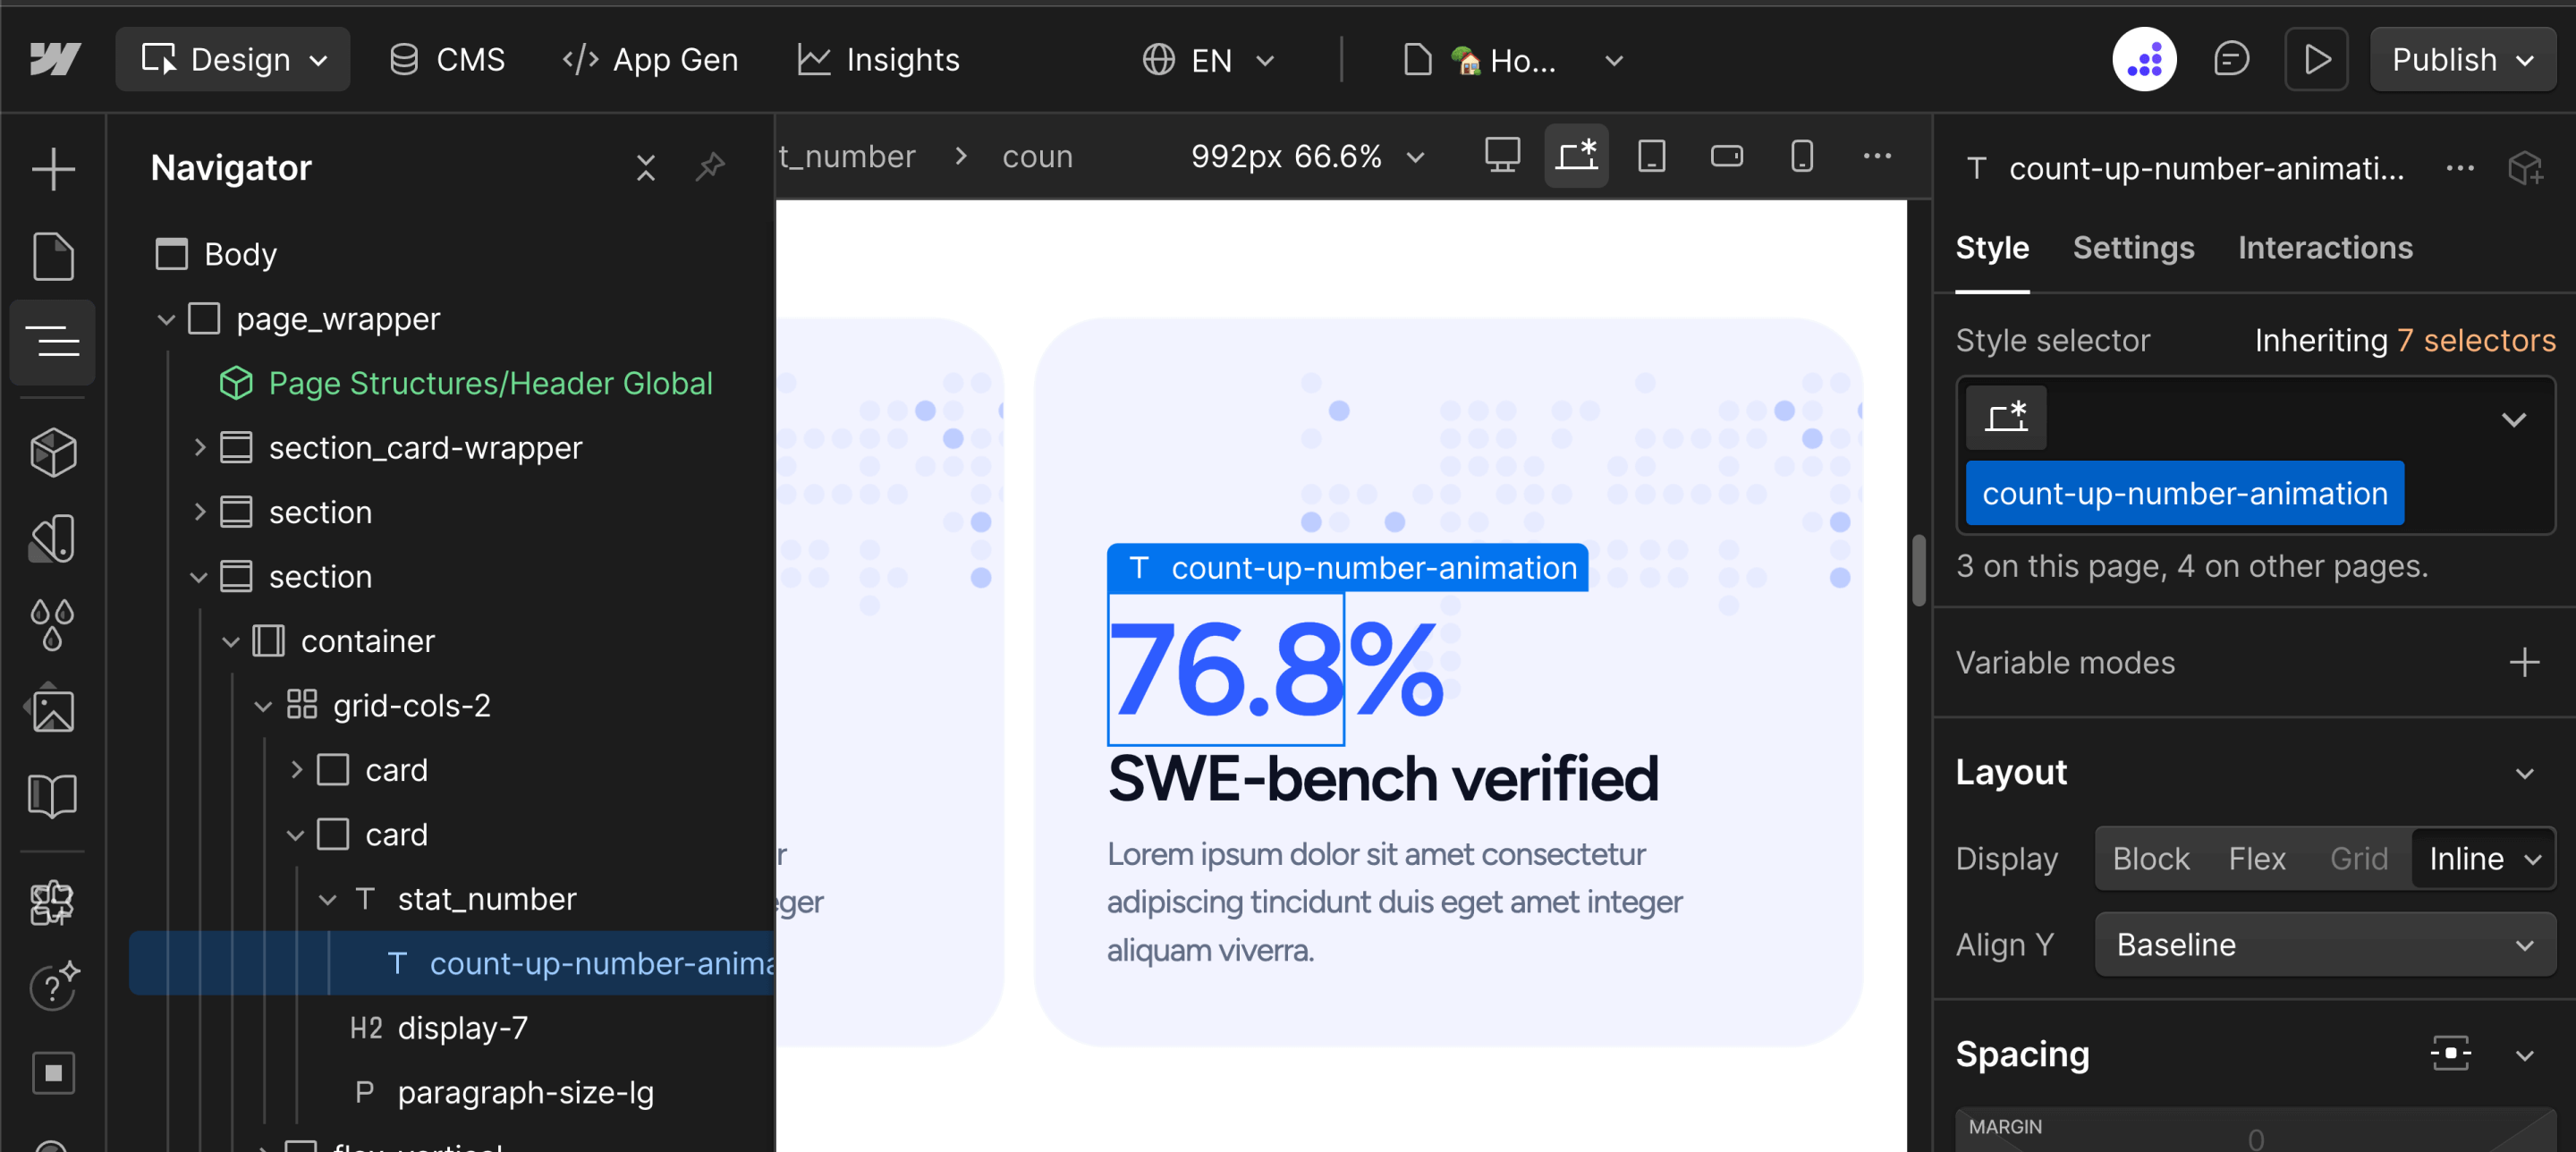
Task: Open the Insights menu
Action: point(878,59)
